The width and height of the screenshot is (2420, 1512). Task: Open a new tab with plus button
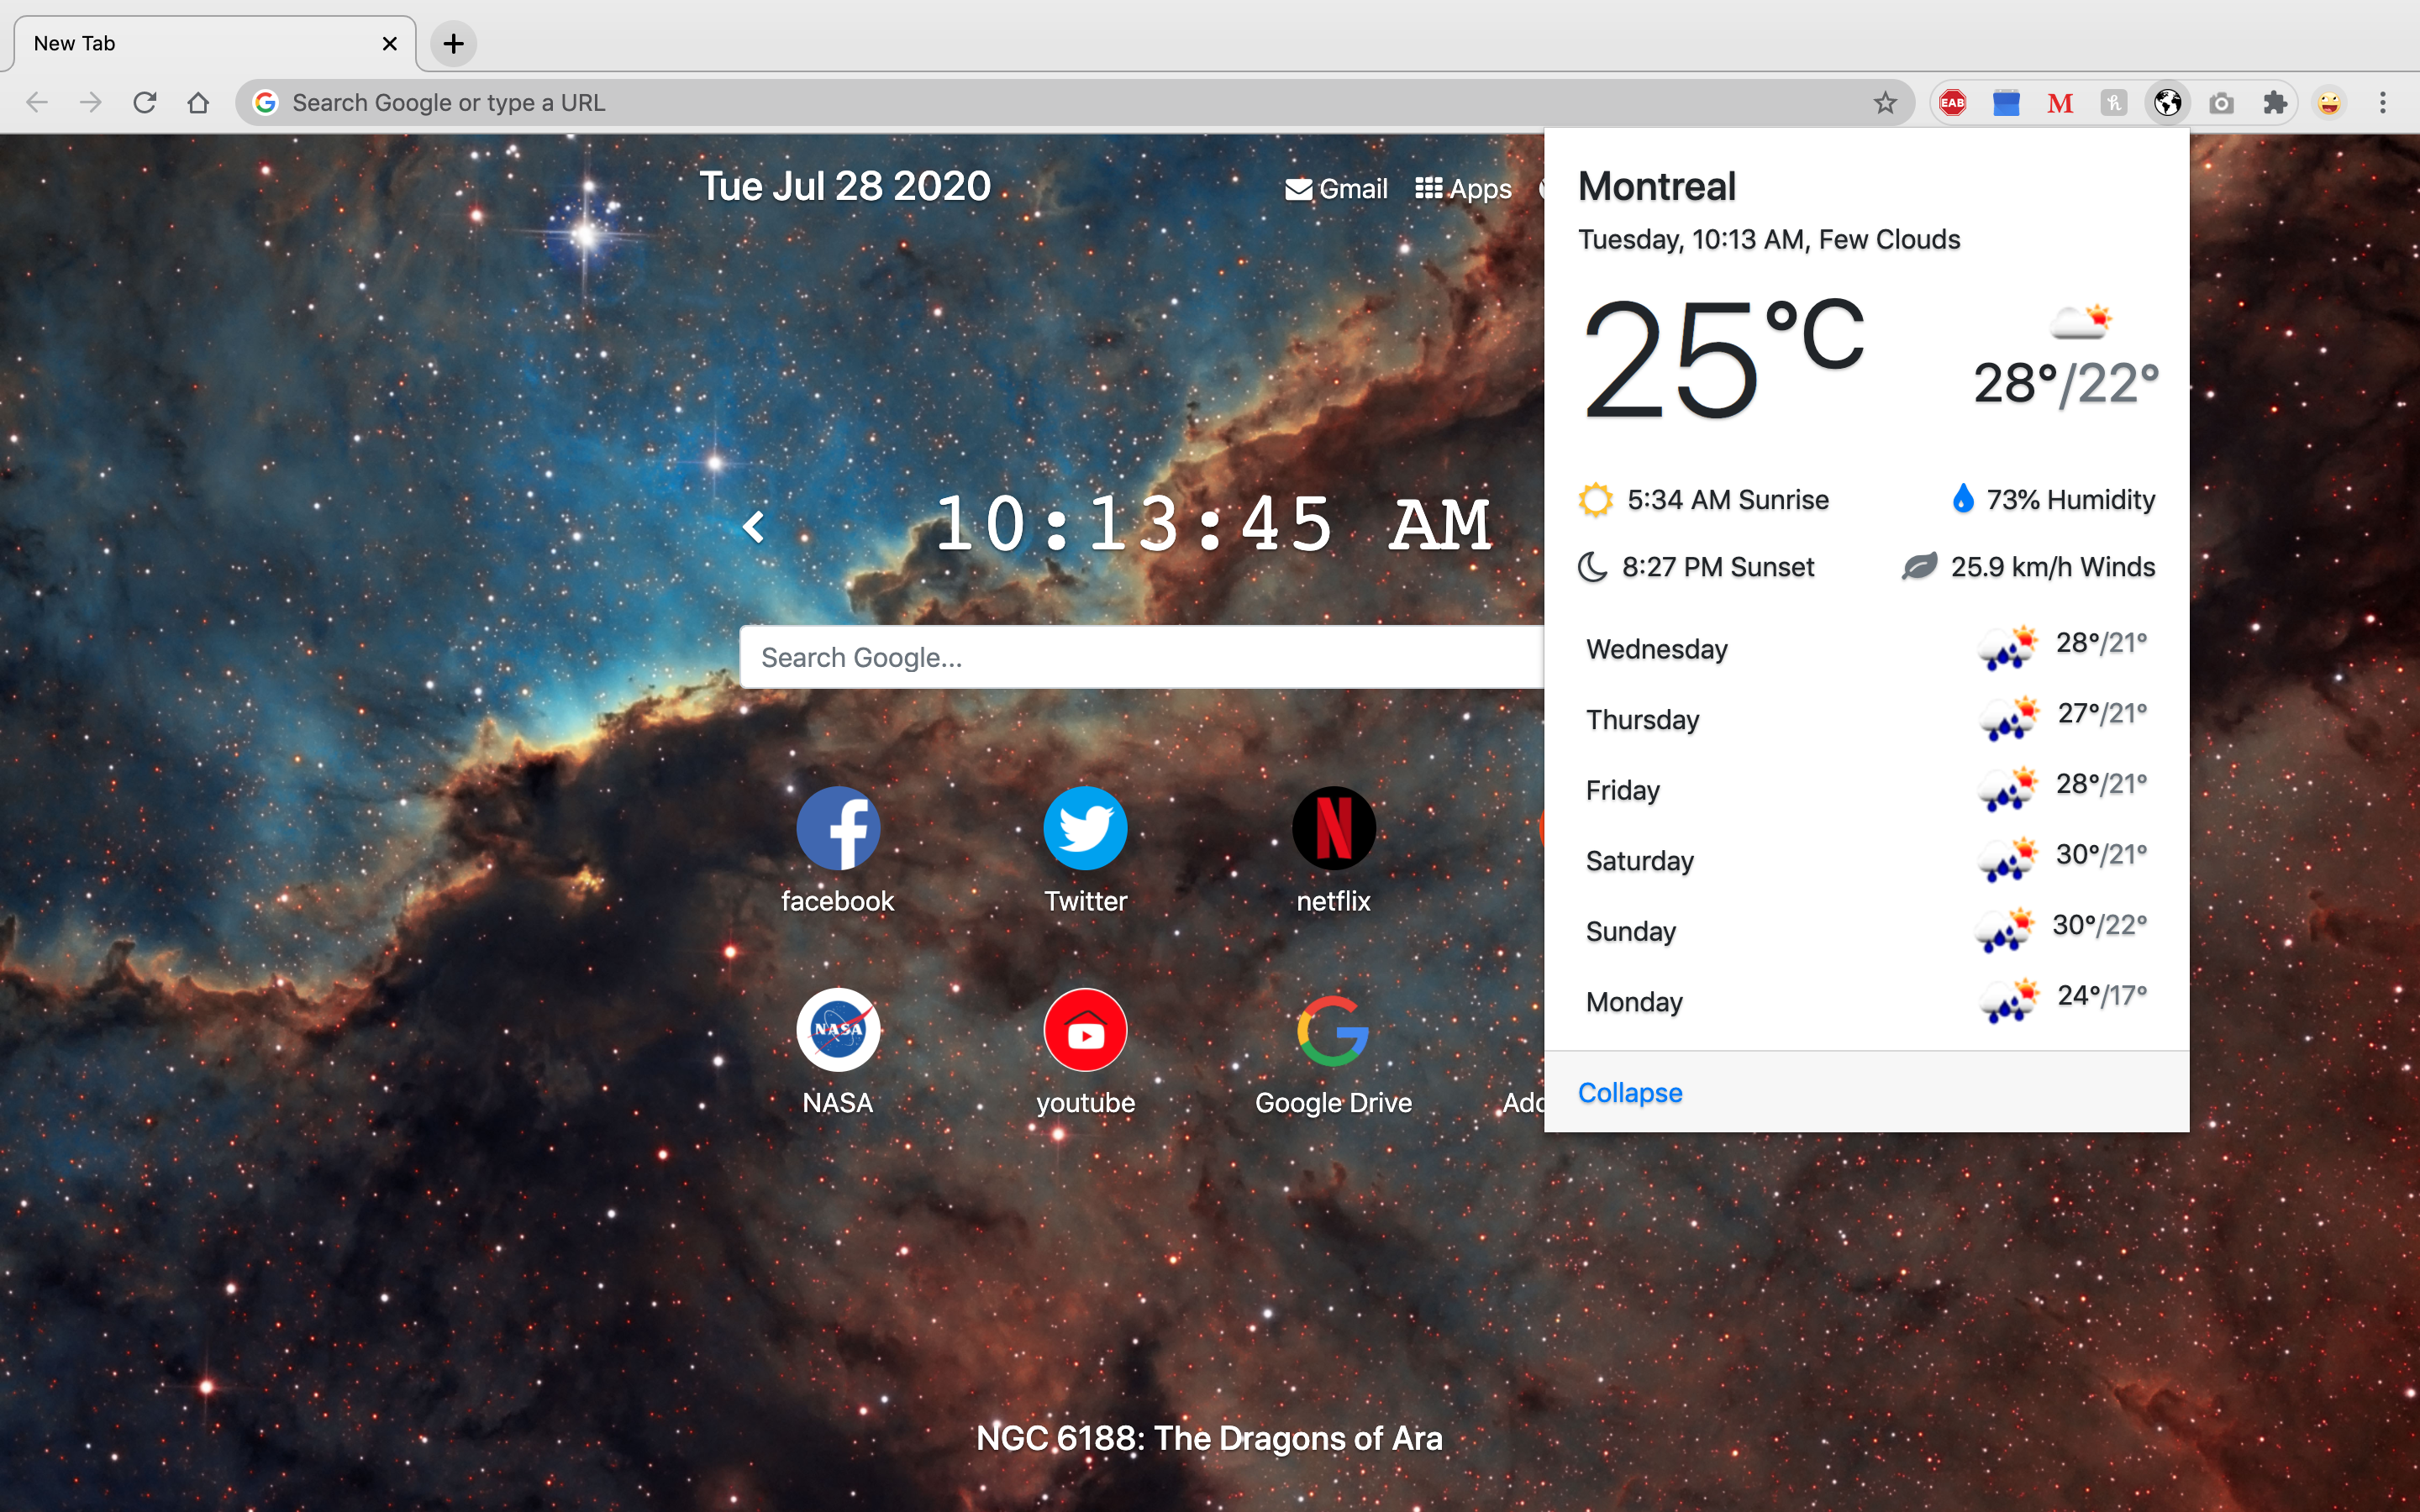tap(453, 44)
